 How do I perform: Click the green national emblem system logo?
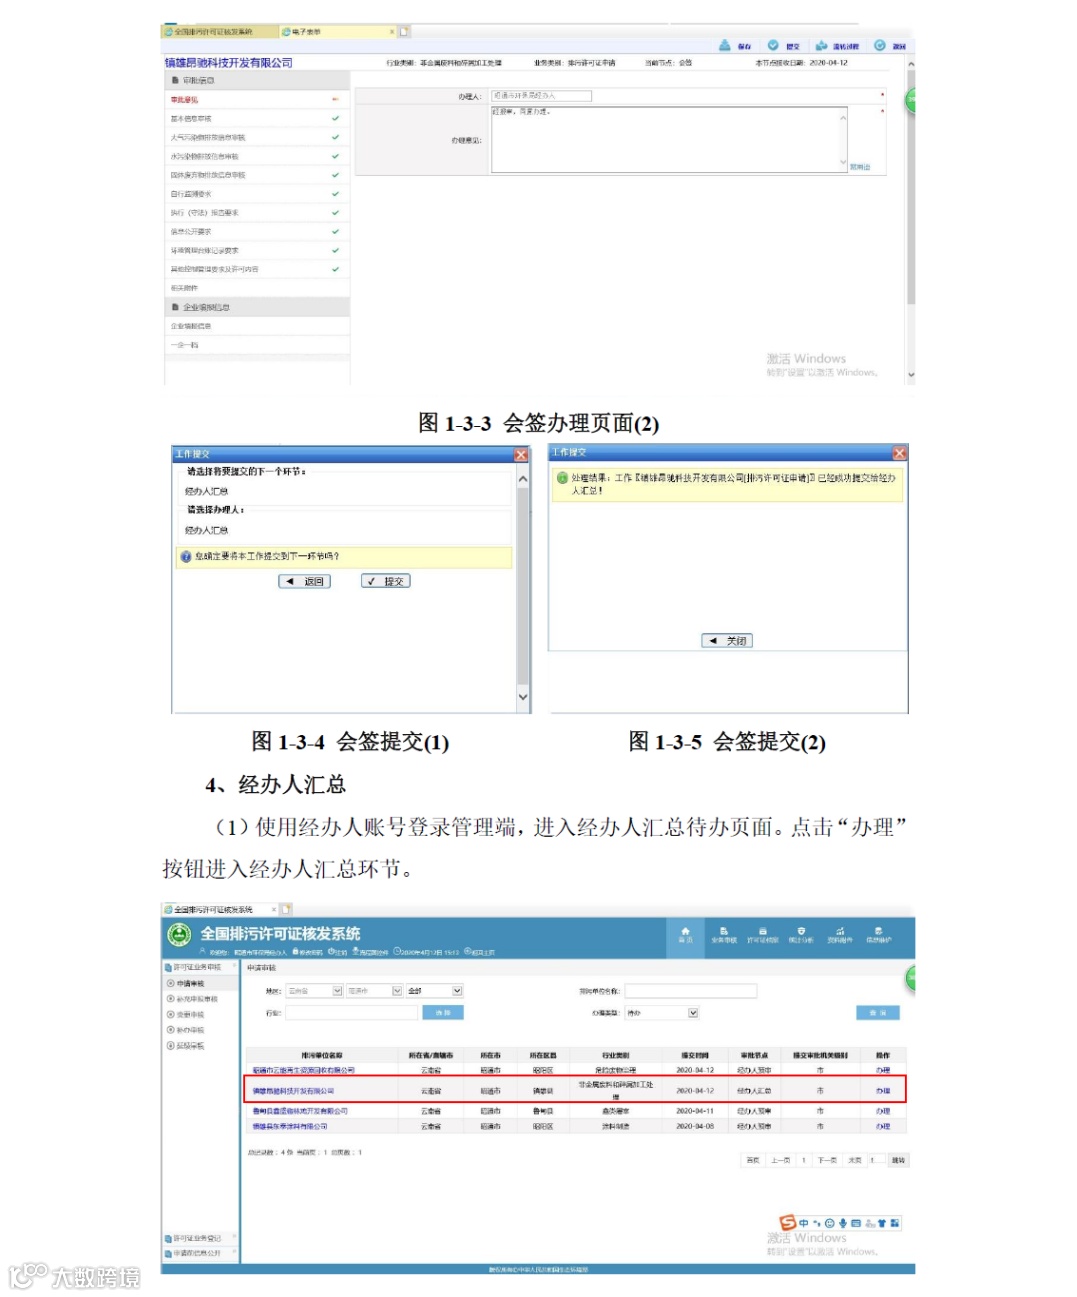[179, 934]
